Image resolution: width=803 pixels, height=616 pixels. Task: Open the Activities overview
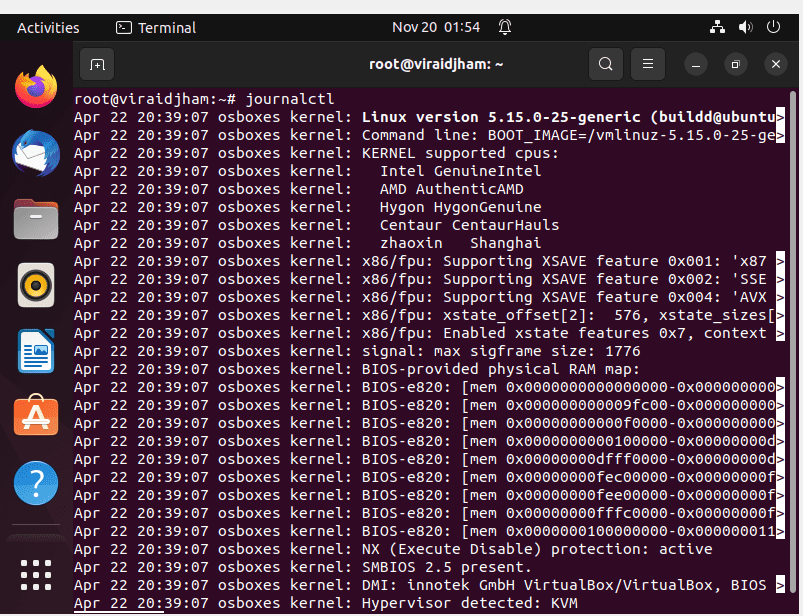click(x=48, y=28)
